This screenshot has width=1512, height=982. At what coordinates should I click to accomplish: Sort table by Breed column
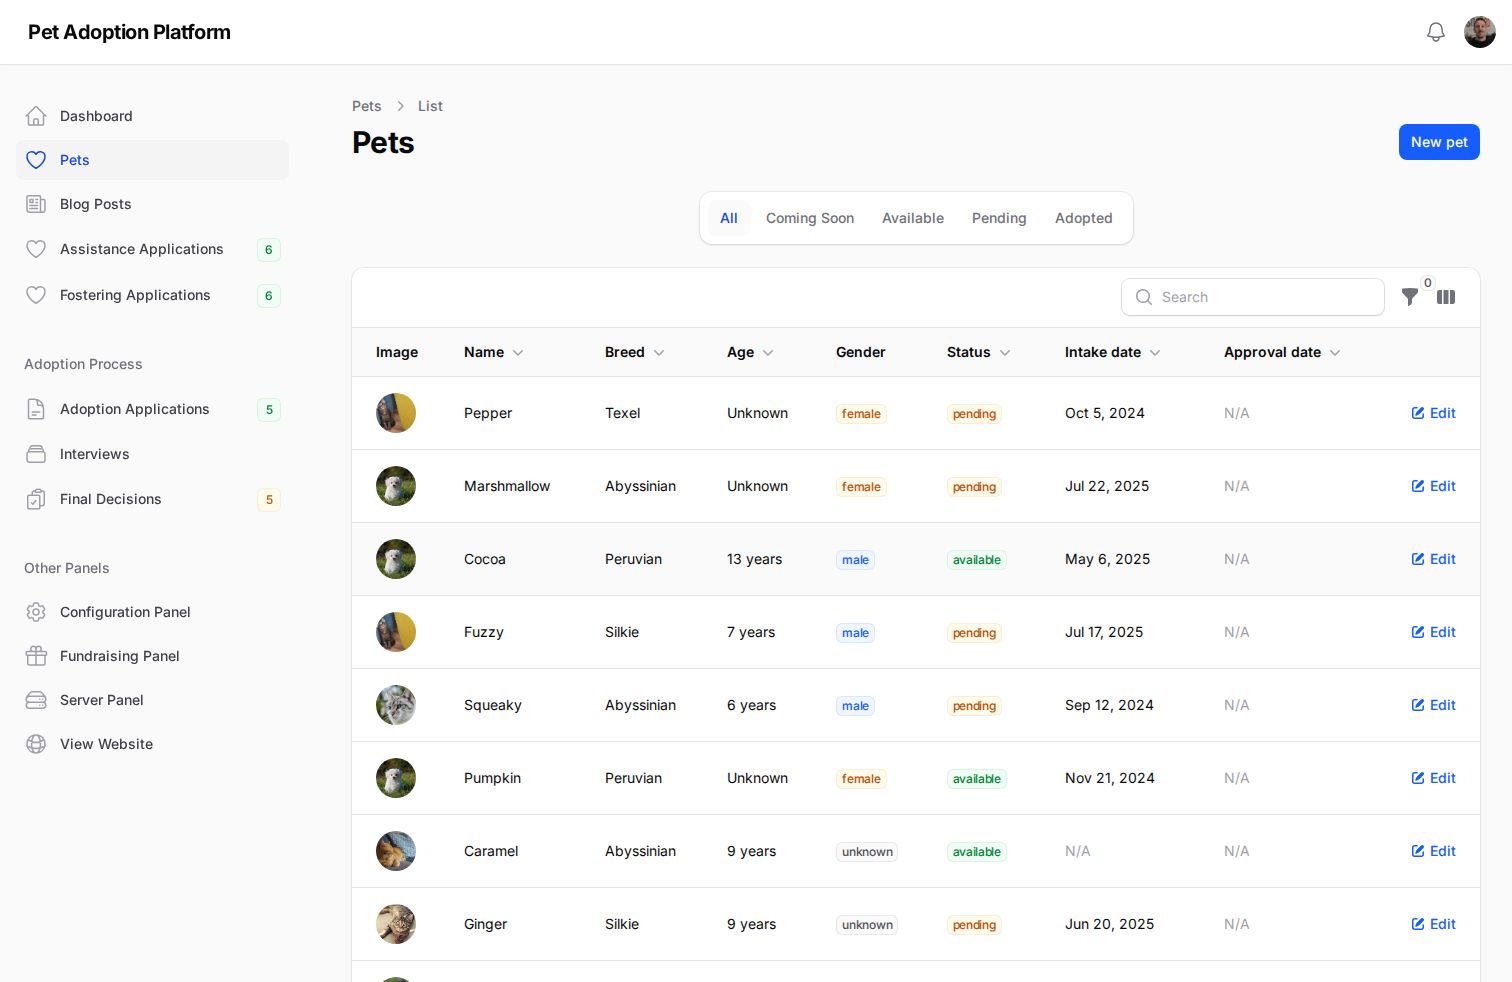click(635, 352)
